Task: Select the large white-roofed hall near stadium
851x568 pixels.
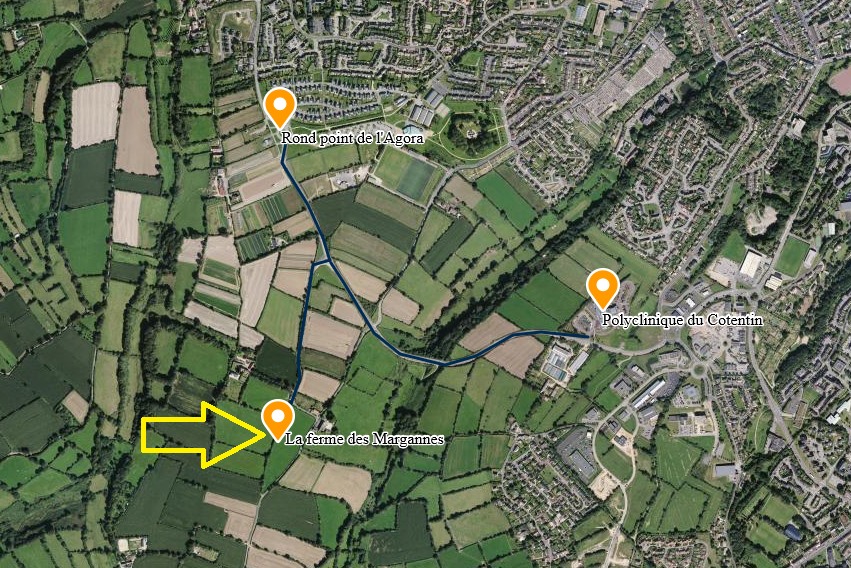Action: [x=751, y=264]
